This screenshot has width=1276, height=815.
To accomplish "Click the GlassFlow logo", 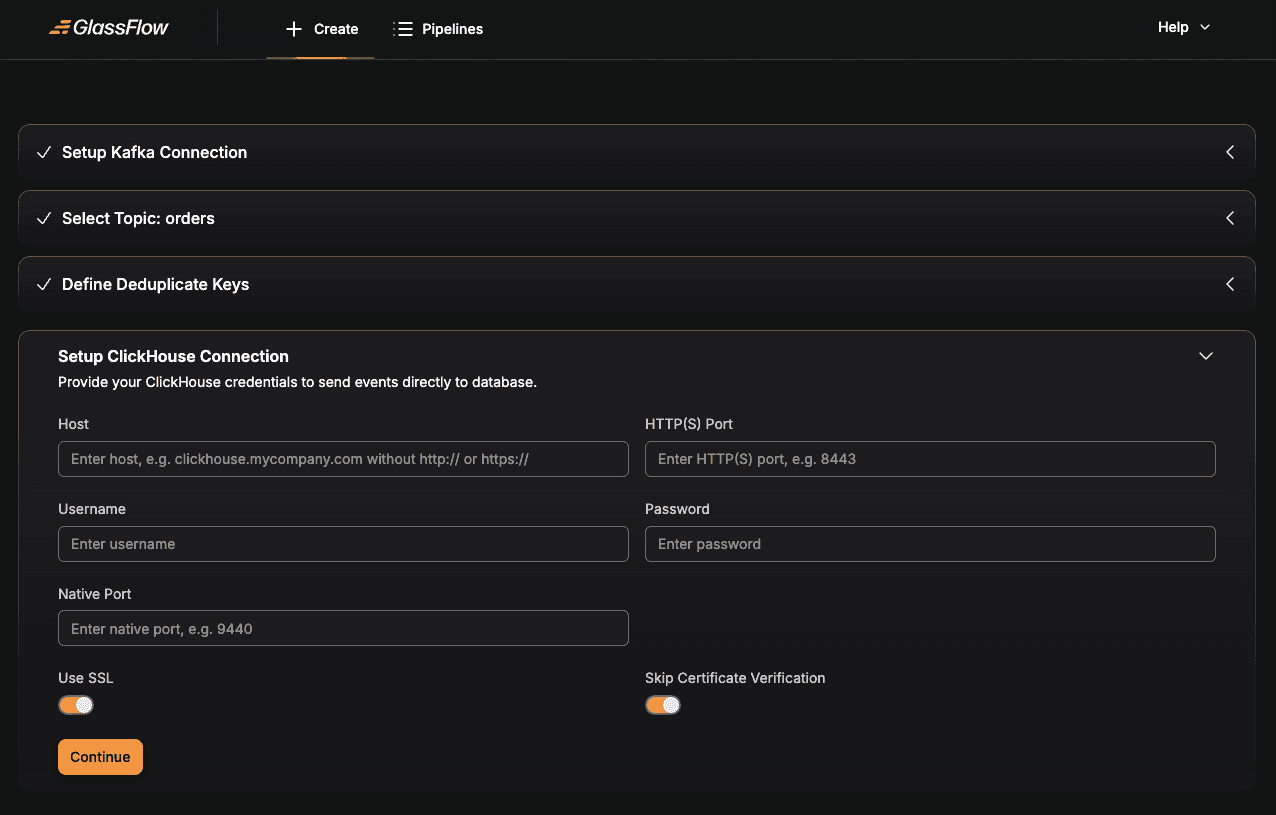I will coord(109,28).
